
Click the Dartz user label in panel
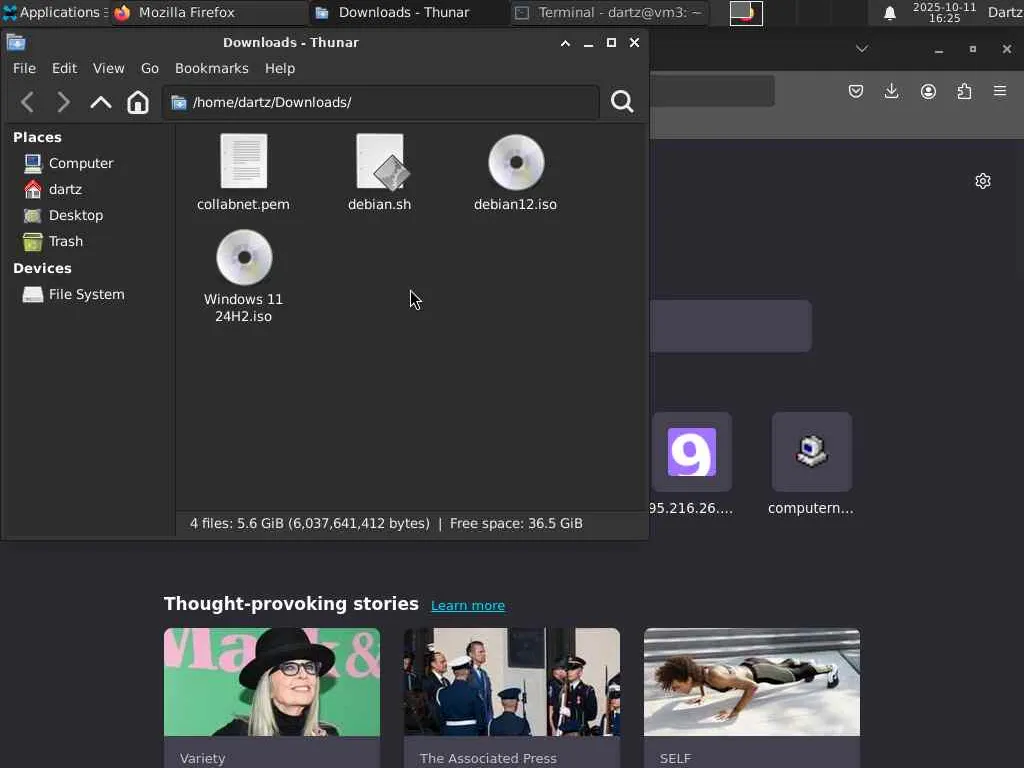pyautogui.click(x=1004, y=12)
